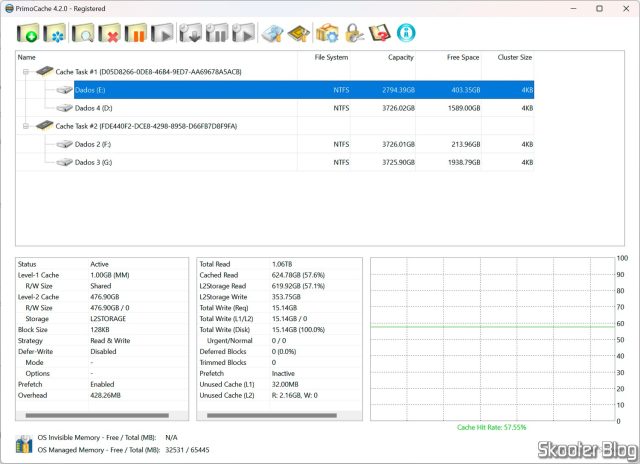Click the Total Read value 1.06TB
This screenshot has width=640, height=464.
coord(282,264)
